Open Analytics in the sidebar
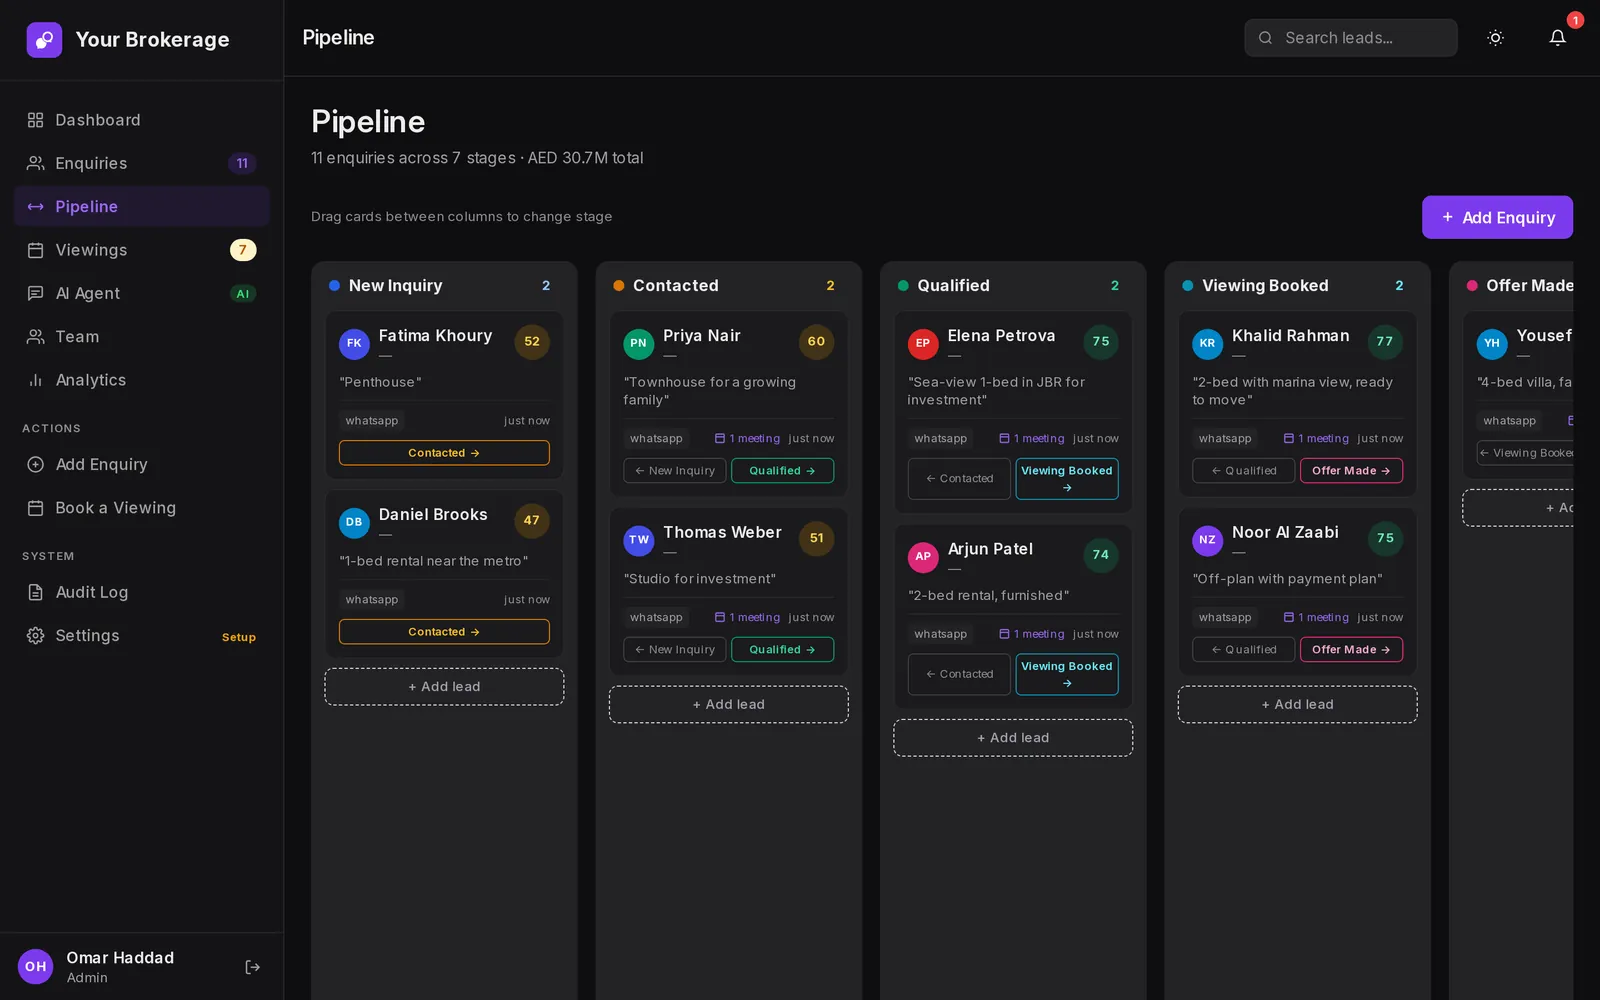This screenshot has height=1000, width=1600. tap(142, 380)
